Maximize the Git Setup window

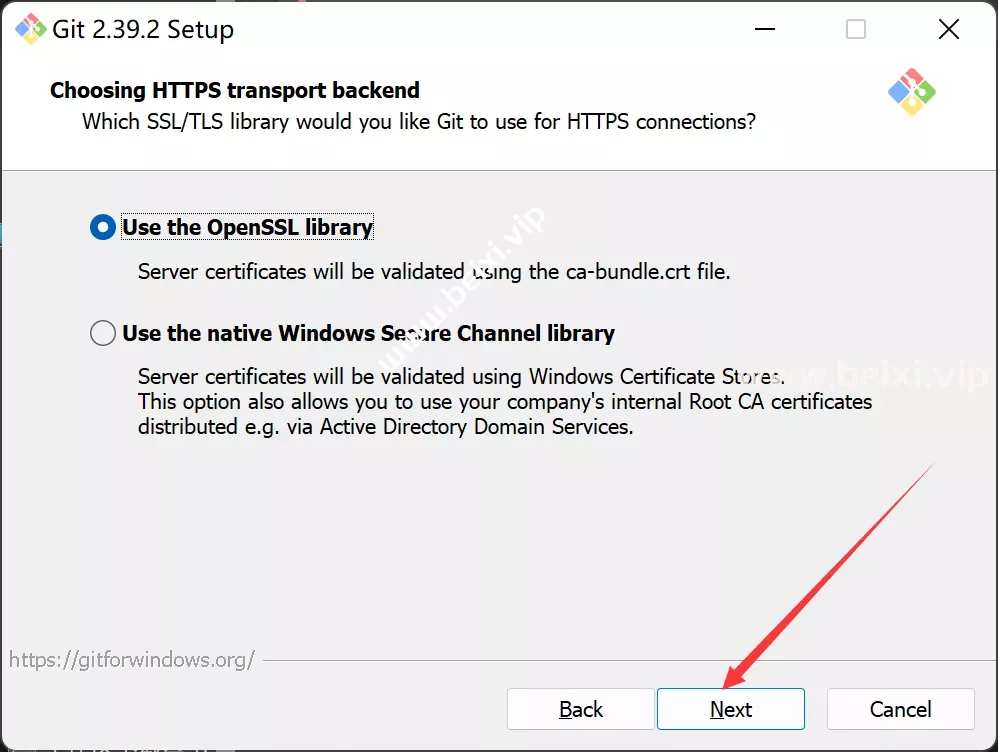pos(855,29)
